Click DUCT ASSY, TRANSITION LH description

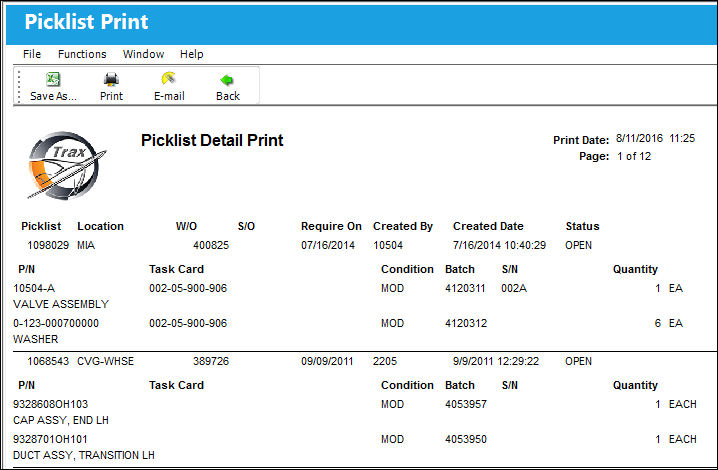(84, 455)
